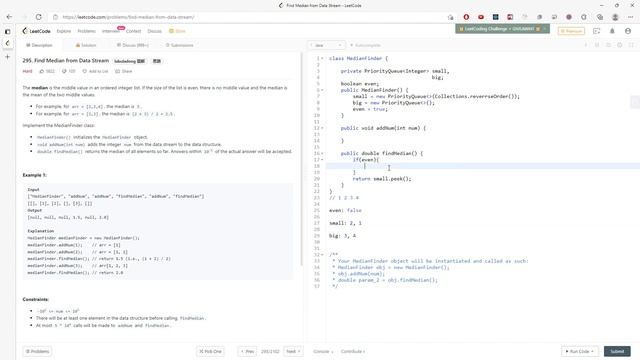Image resolution: width=640 pixels, height=360 pixels.
Task: Place cursor on editor line 18
Action: (x=483, y=166)
